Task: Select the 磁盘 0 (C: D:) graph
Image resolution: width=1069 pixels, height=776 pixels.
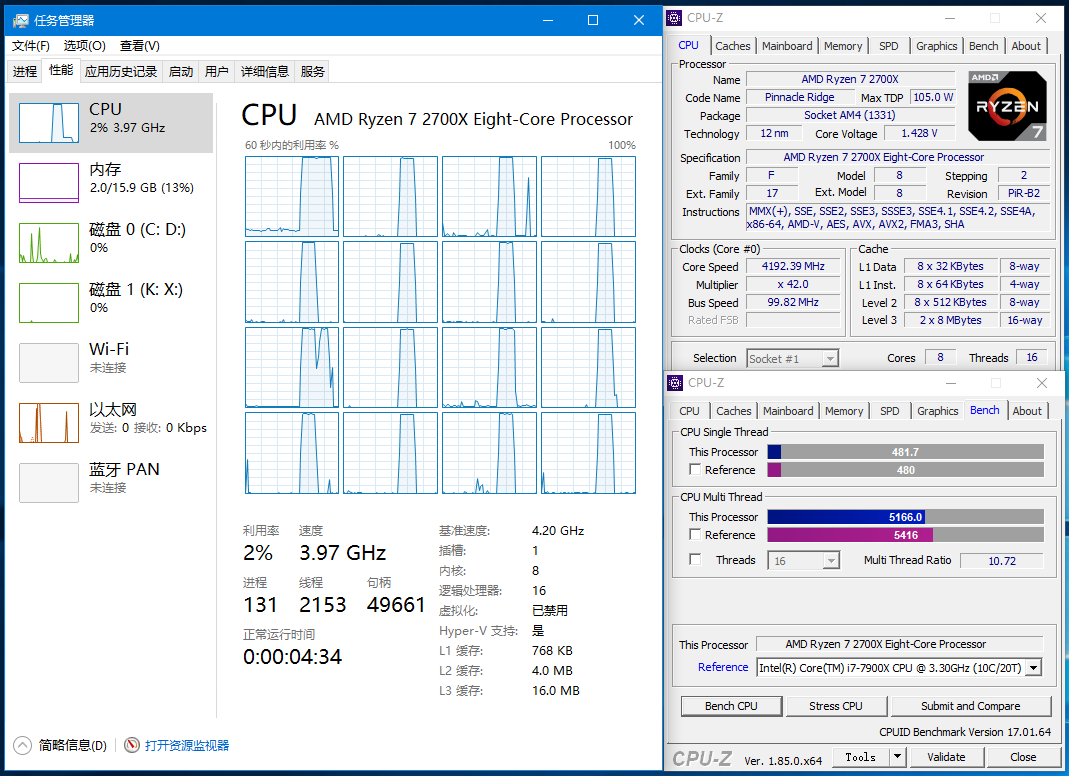Action: pyautogui.click(x=49, y=243)
